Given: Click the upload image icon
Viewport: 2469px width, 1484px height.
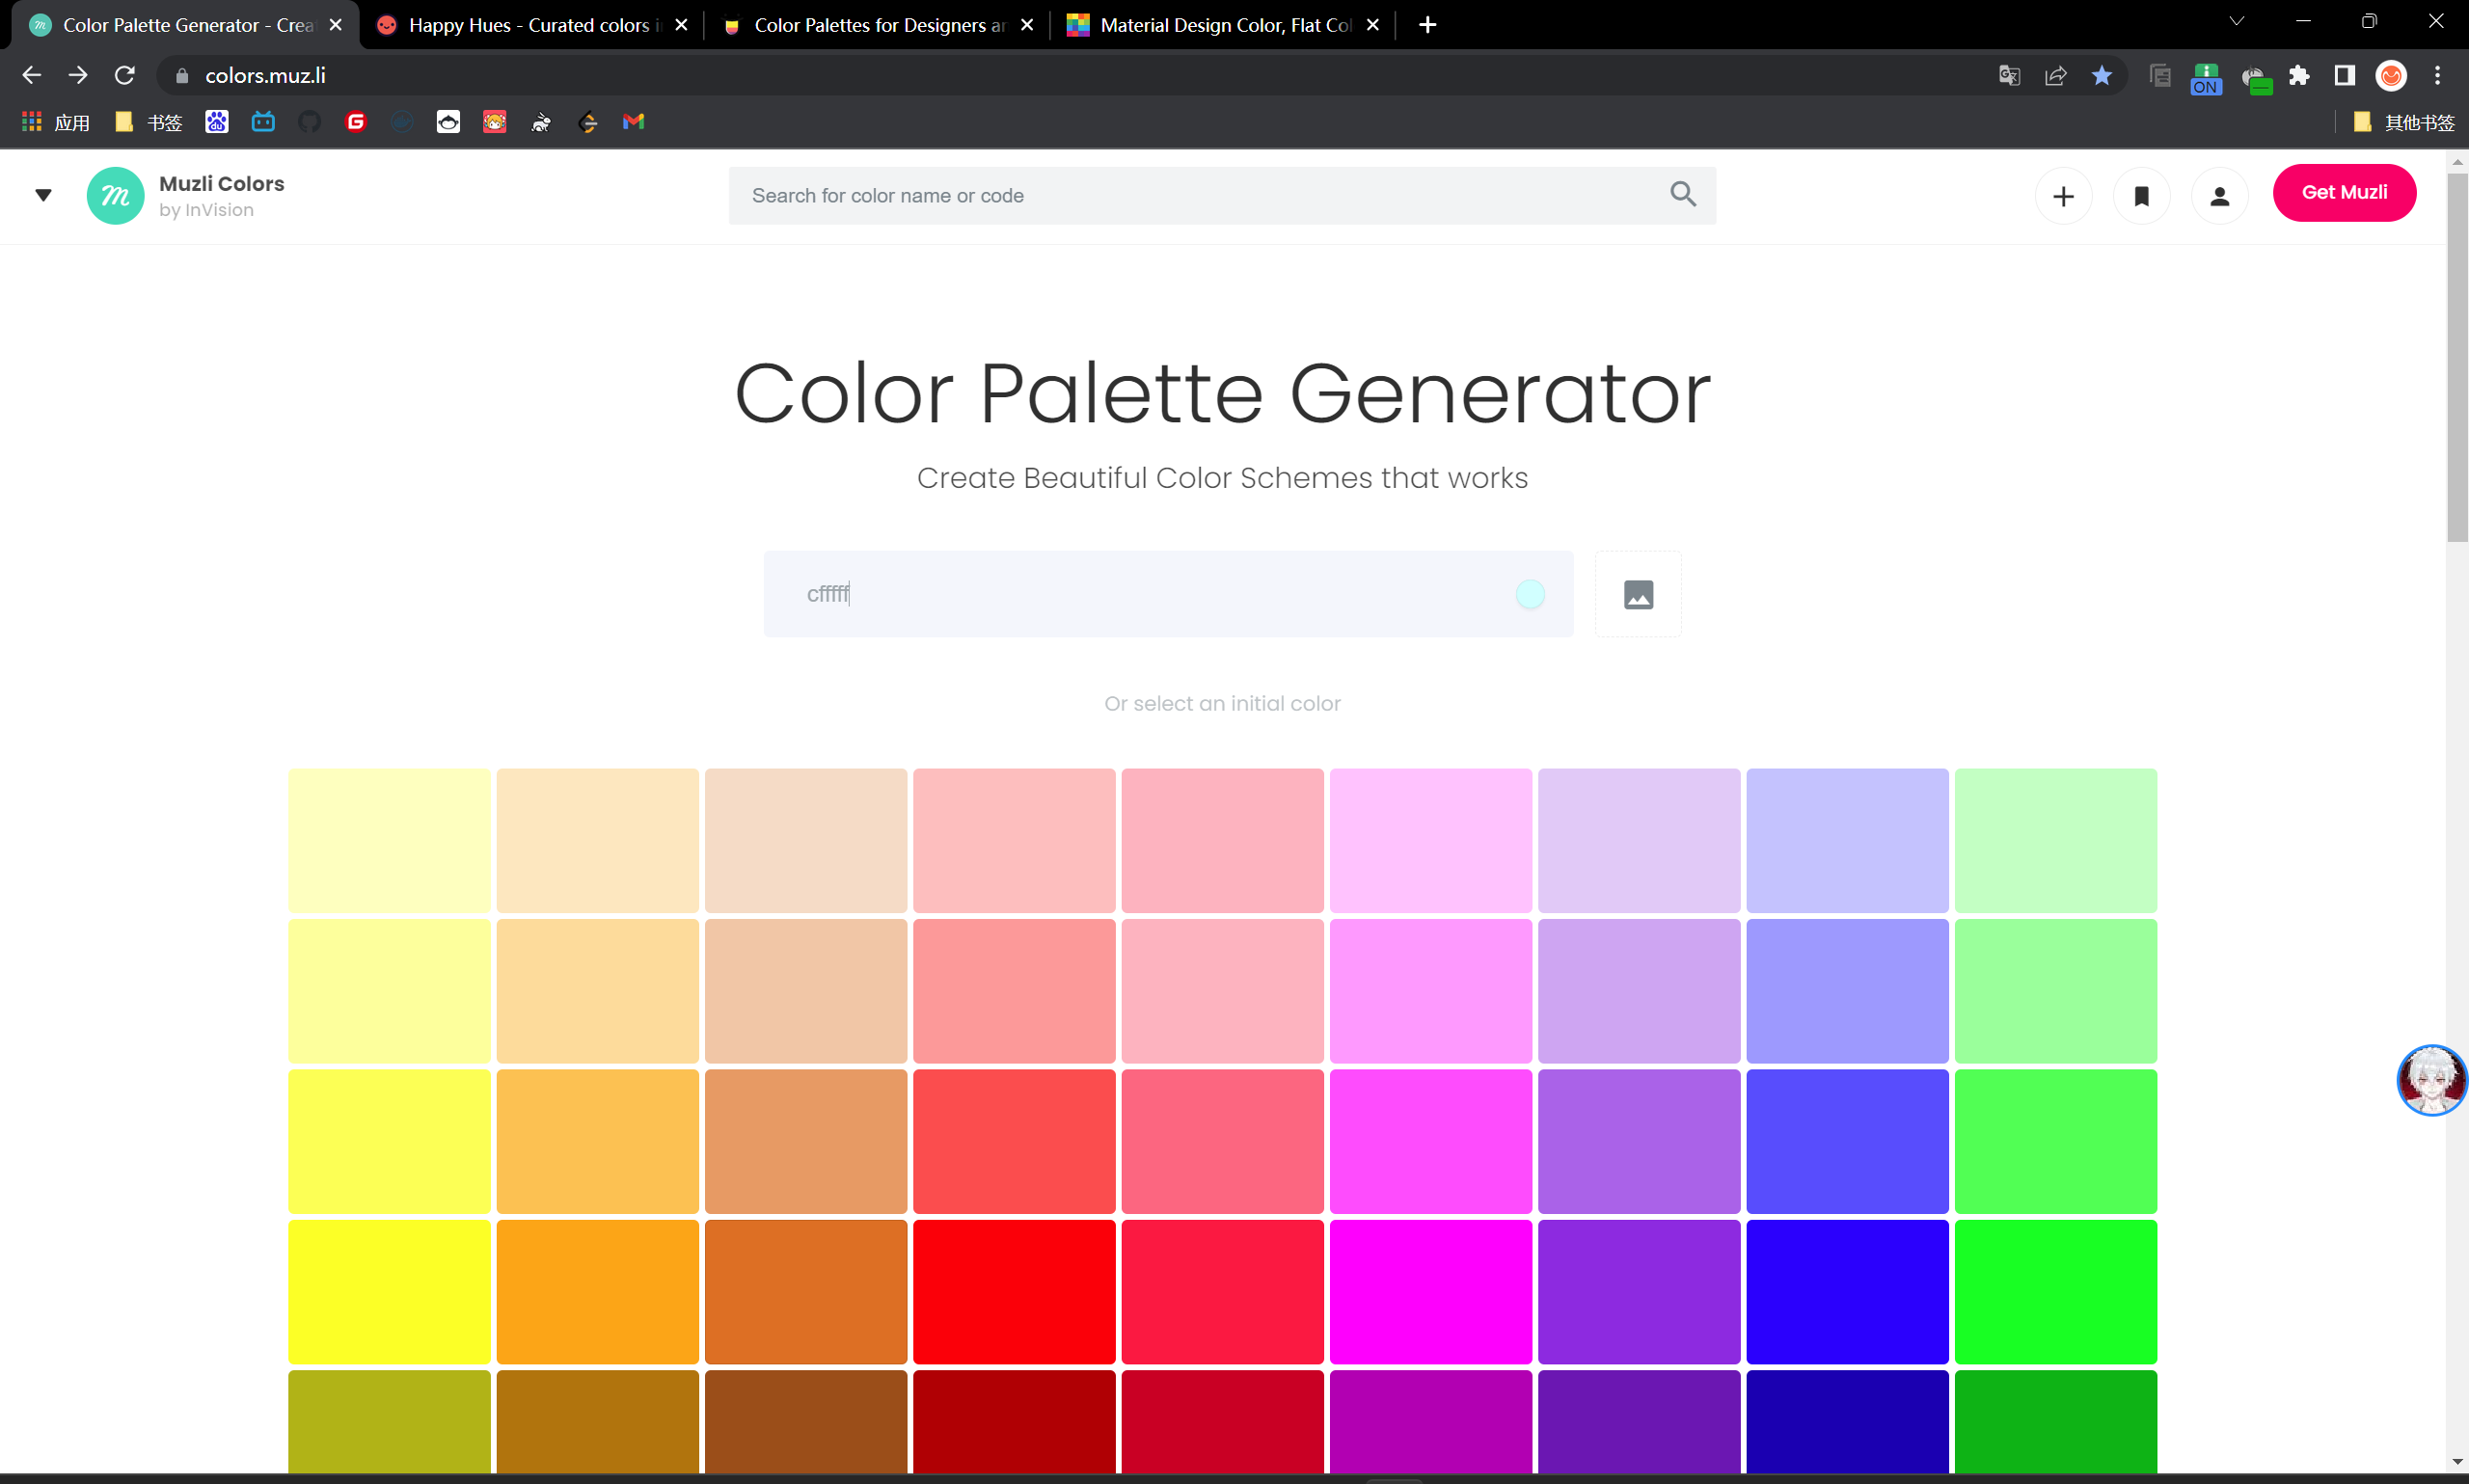Looking at the screenshot, I should pyautogui.click(x=1637, y=594).
